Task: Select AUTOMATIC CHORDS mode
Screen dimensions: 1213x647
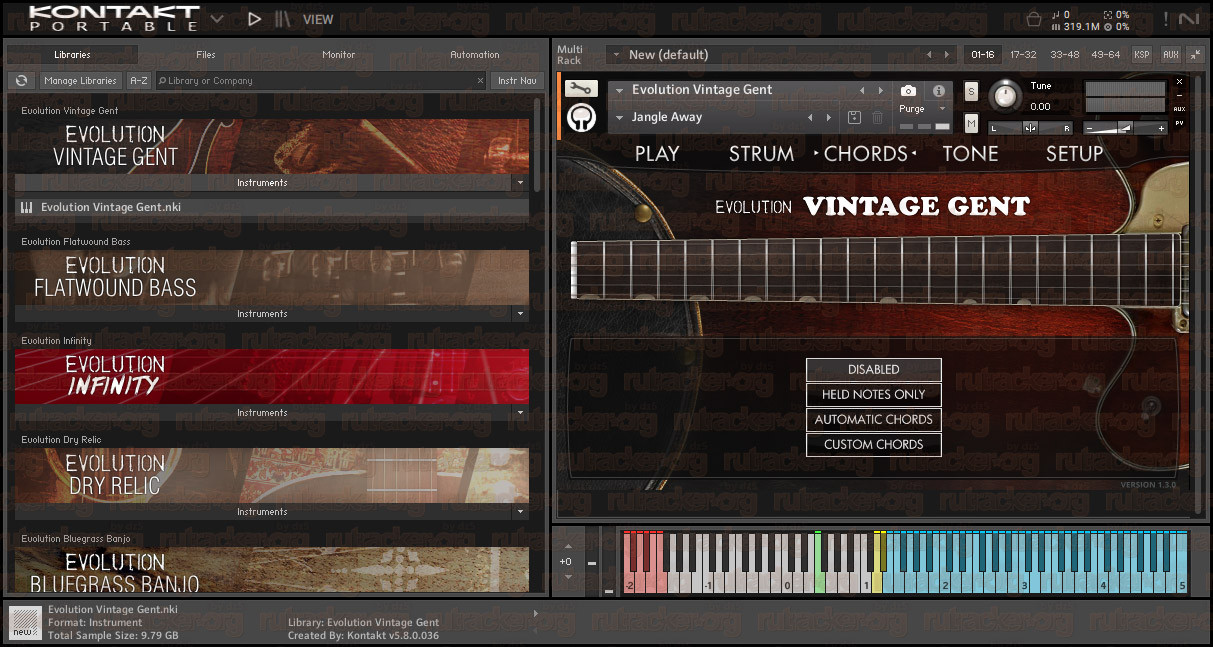Action: point(874,420)
